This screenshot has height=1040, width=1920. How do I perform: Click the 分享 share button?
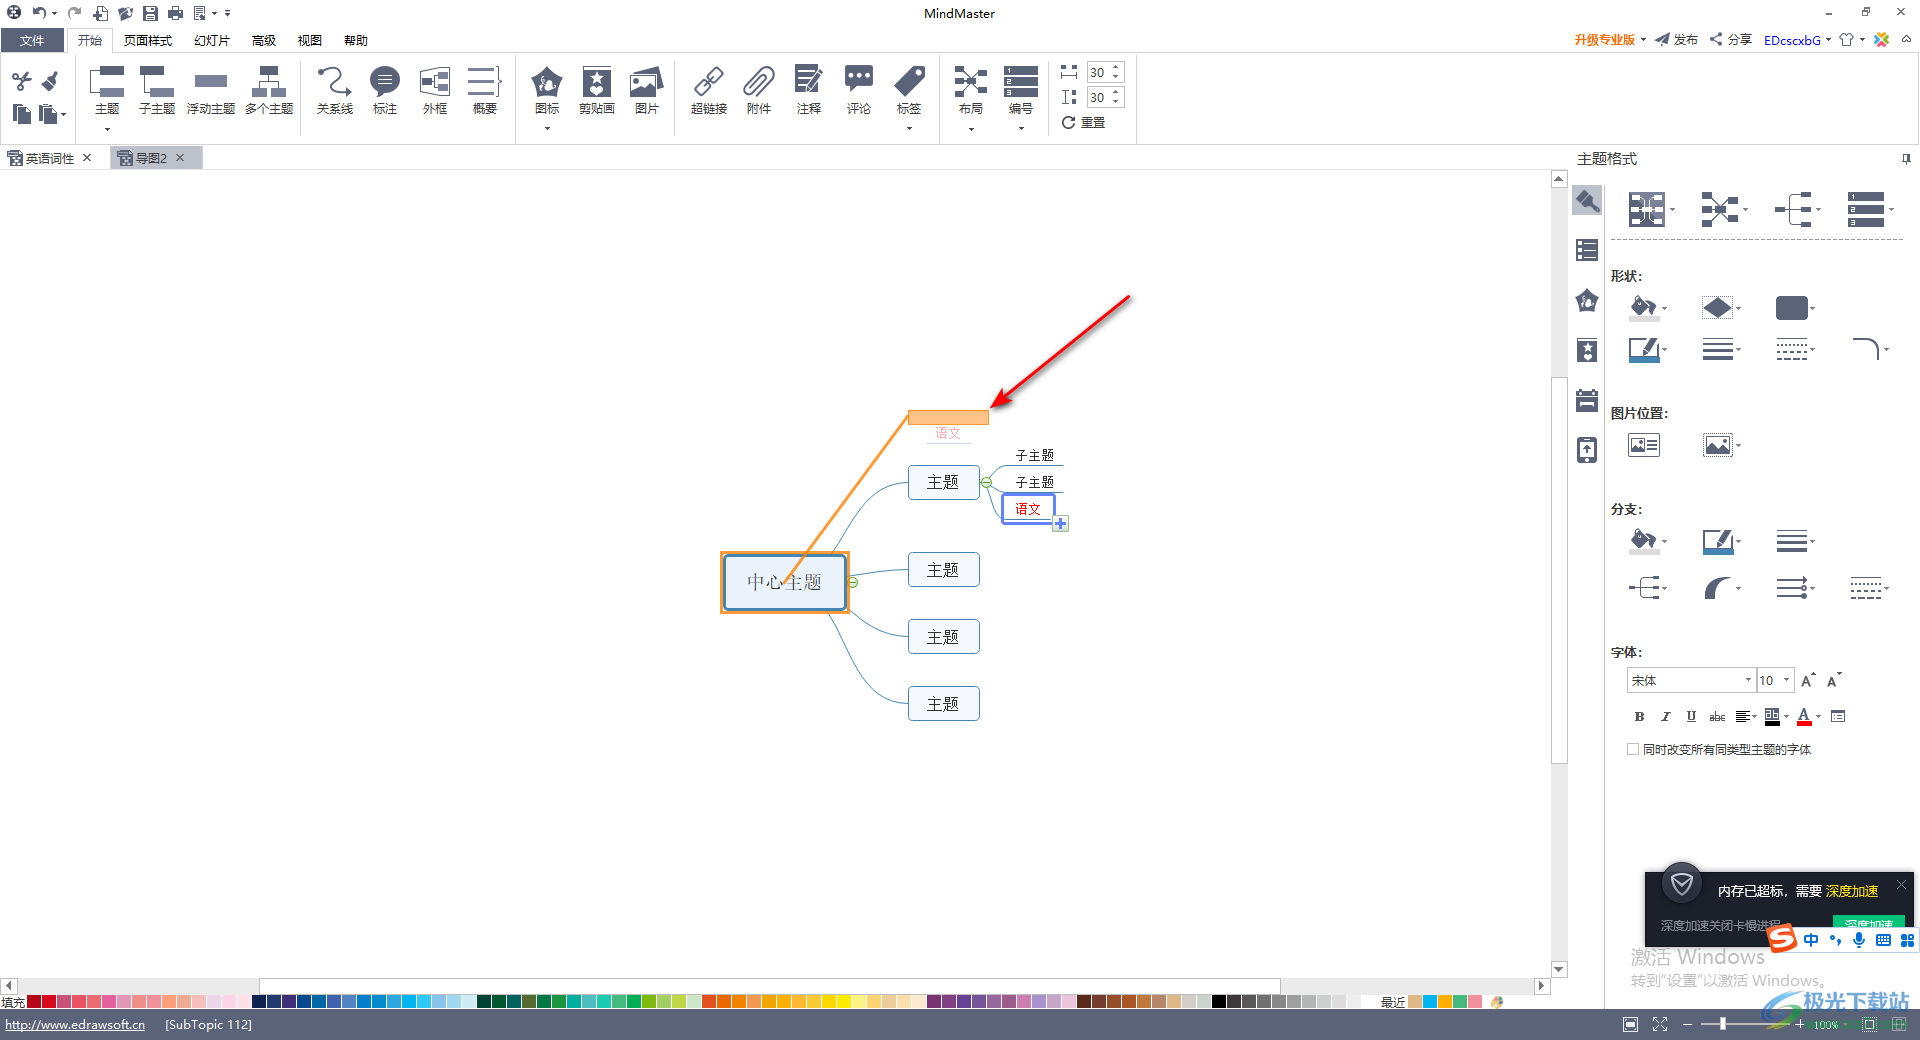(x=1730, y=40)
